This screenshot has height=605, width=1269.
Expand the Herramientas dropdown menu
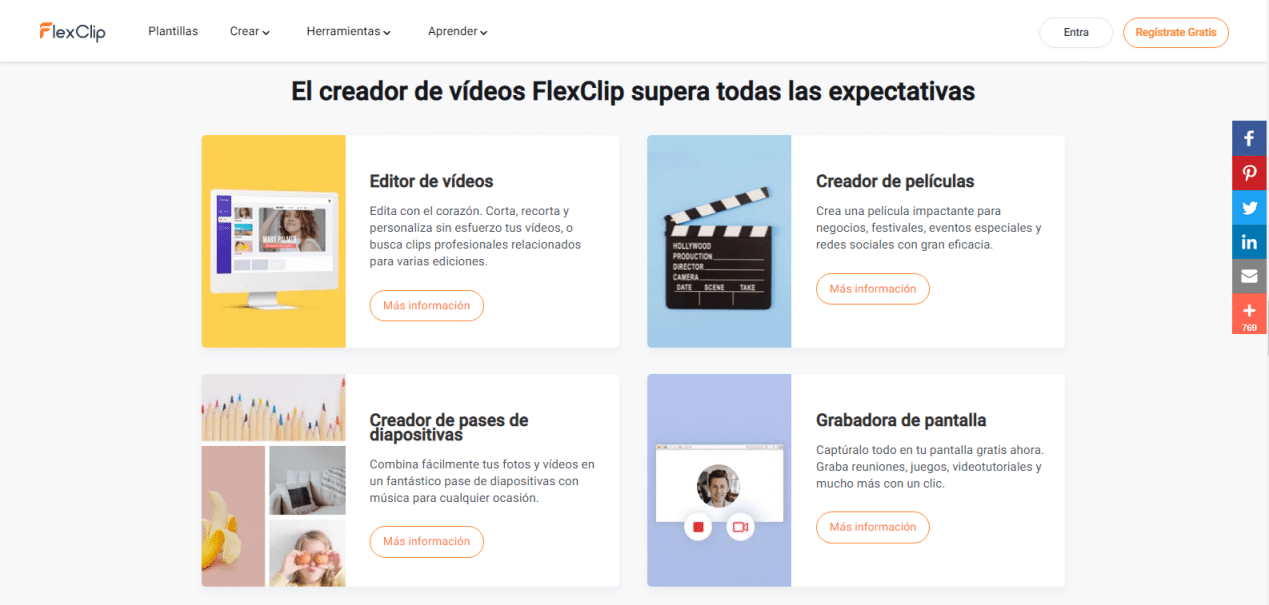tap(348, 32)
